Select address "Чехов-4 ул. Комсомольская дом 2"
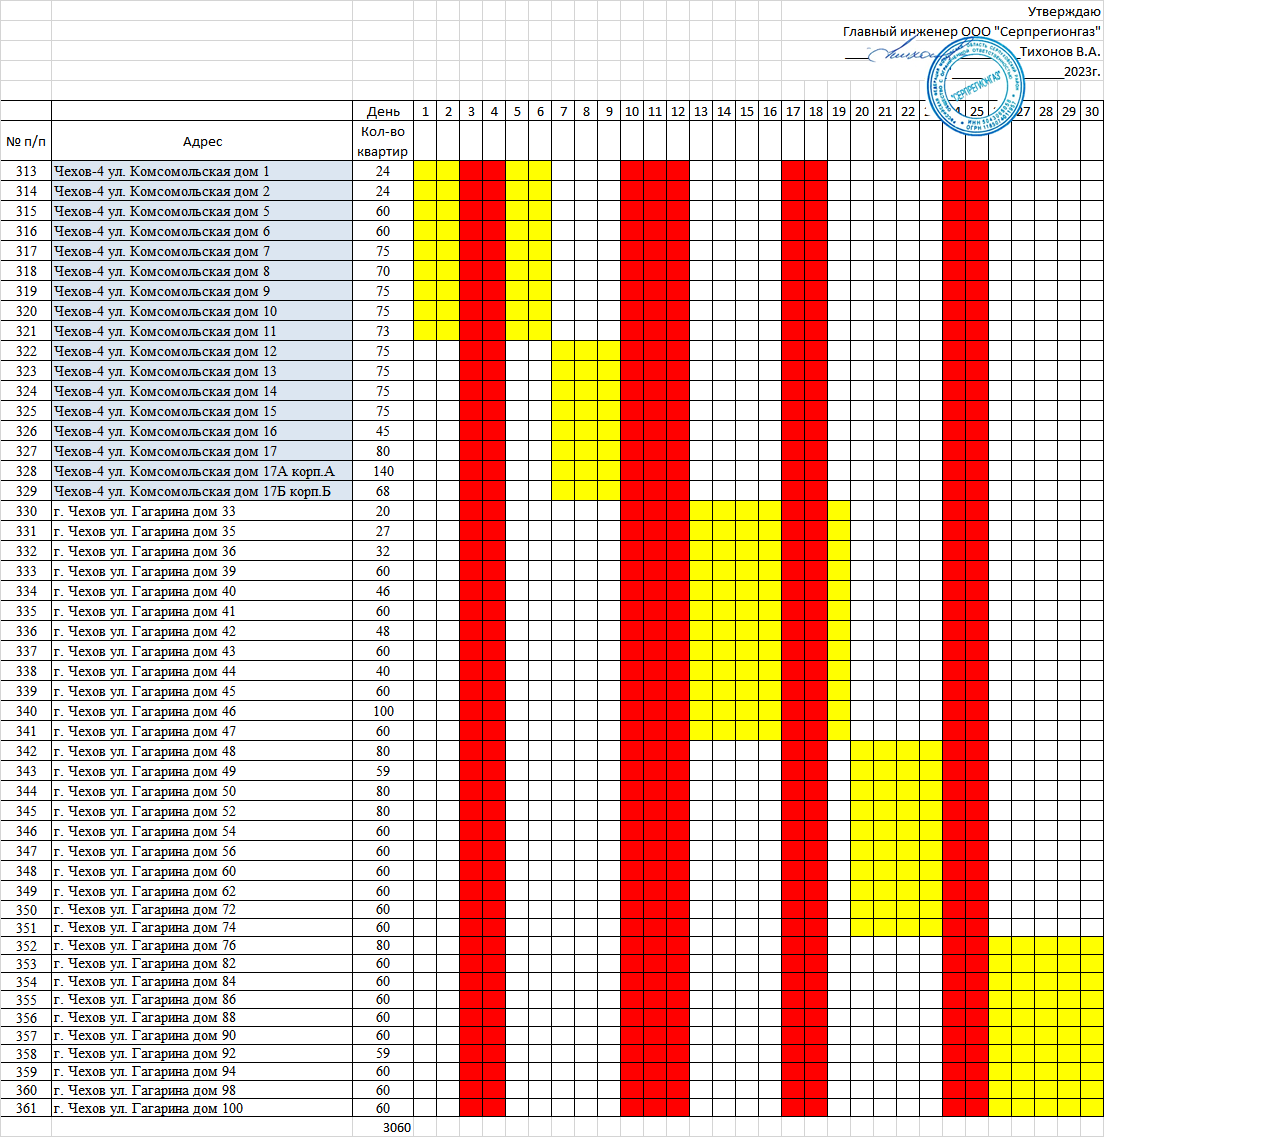The width and height of the screenshot is (1263, 1137). click(x=202, y=191)
